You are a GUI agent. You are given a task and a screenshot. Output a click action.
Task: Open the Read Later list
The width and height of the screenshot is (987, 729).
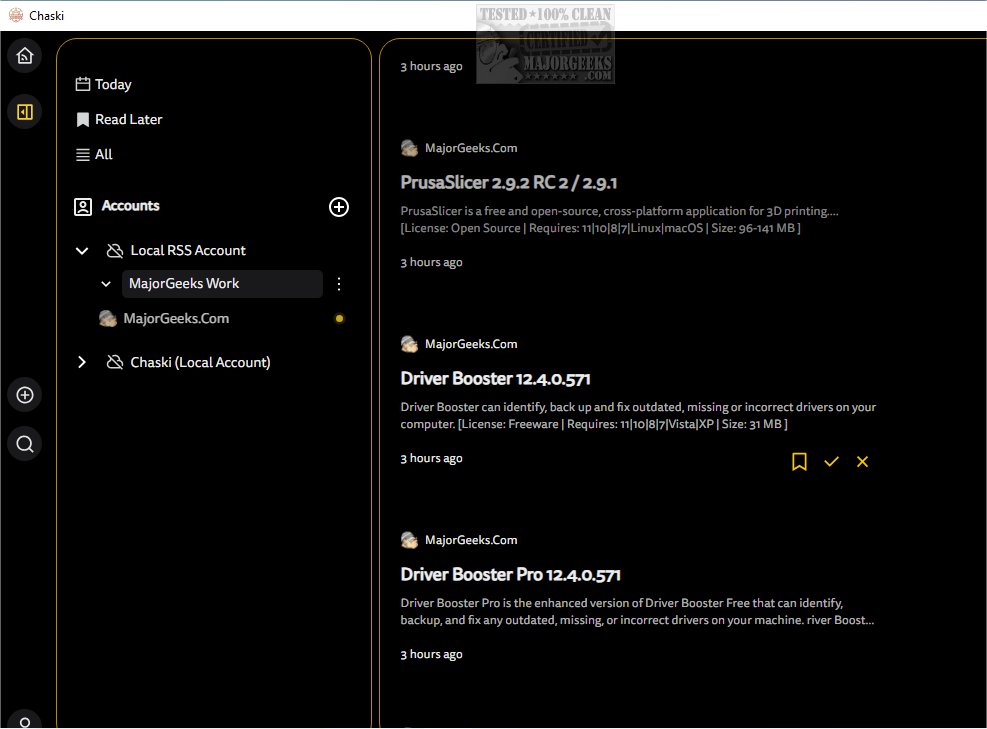tap(128, 120)
